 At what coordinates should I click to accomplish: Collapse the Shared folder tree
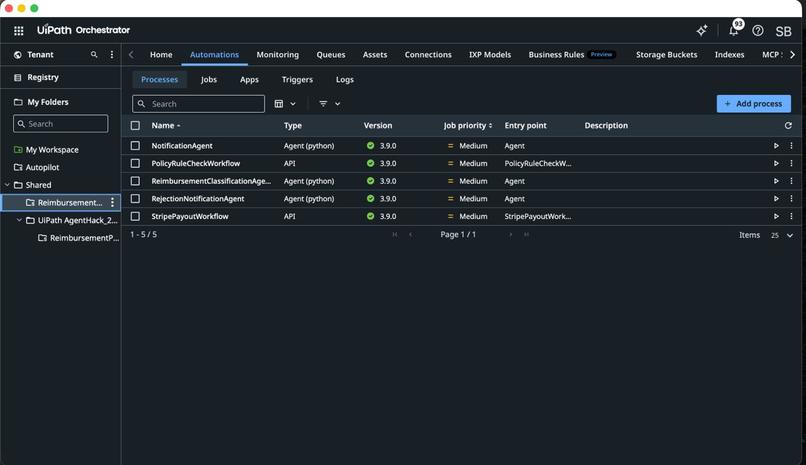7,185
